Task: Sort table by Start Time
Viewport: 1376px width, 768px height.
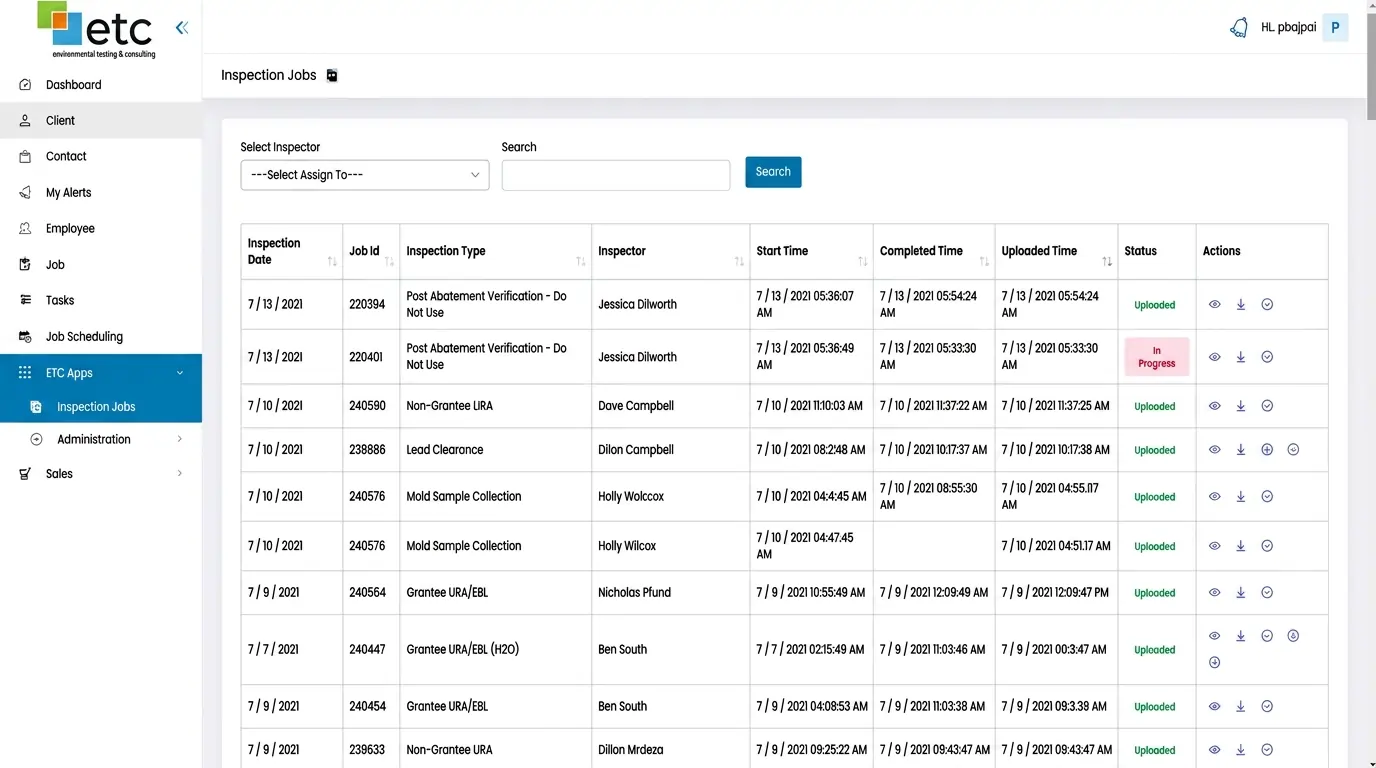Action: click(x=862, y=261)
